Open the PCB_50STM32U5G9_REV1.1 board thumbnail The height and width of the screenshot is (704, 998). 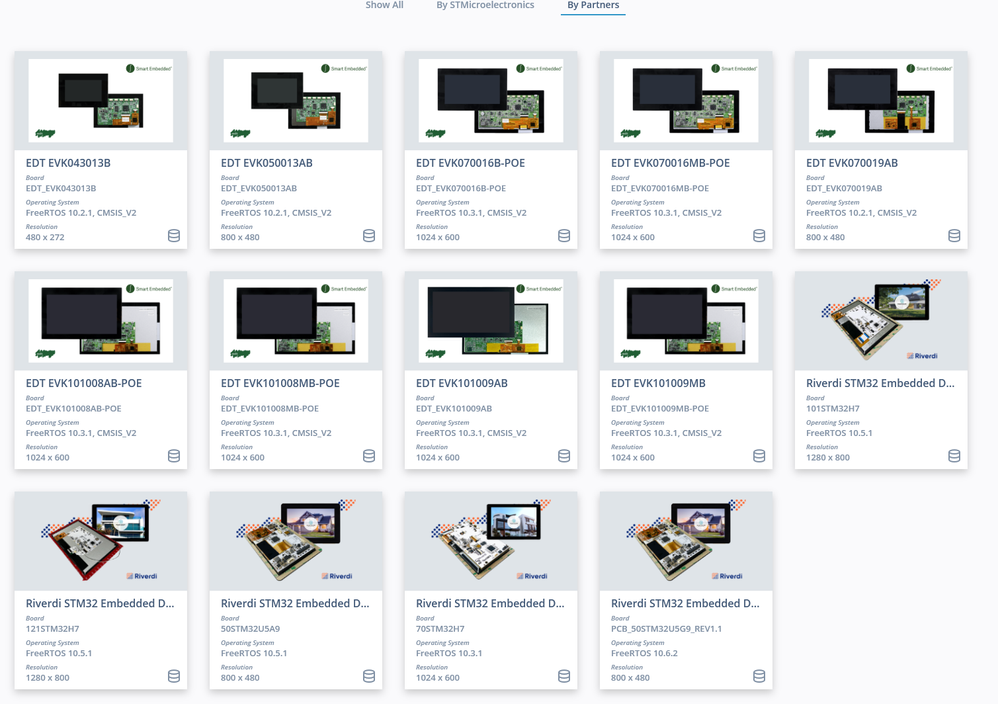pos(686,540)
